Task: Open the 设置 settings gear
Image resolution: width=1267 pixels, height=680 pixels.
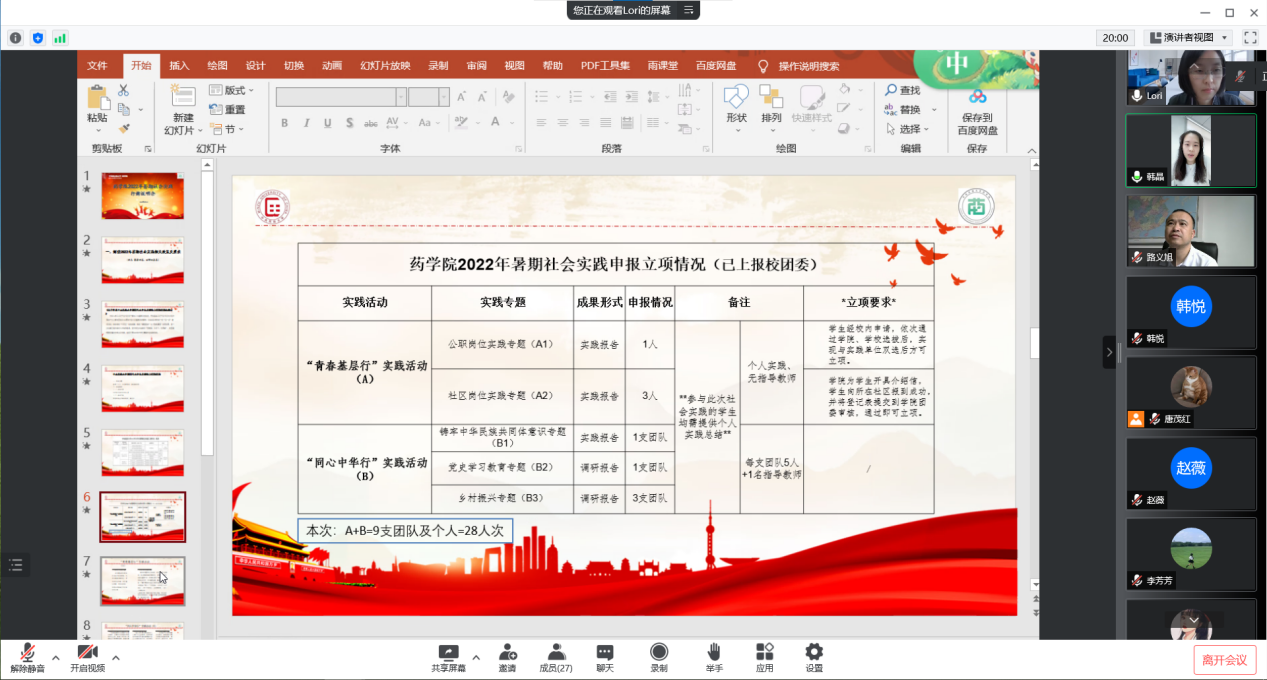Action: (814, 657)
